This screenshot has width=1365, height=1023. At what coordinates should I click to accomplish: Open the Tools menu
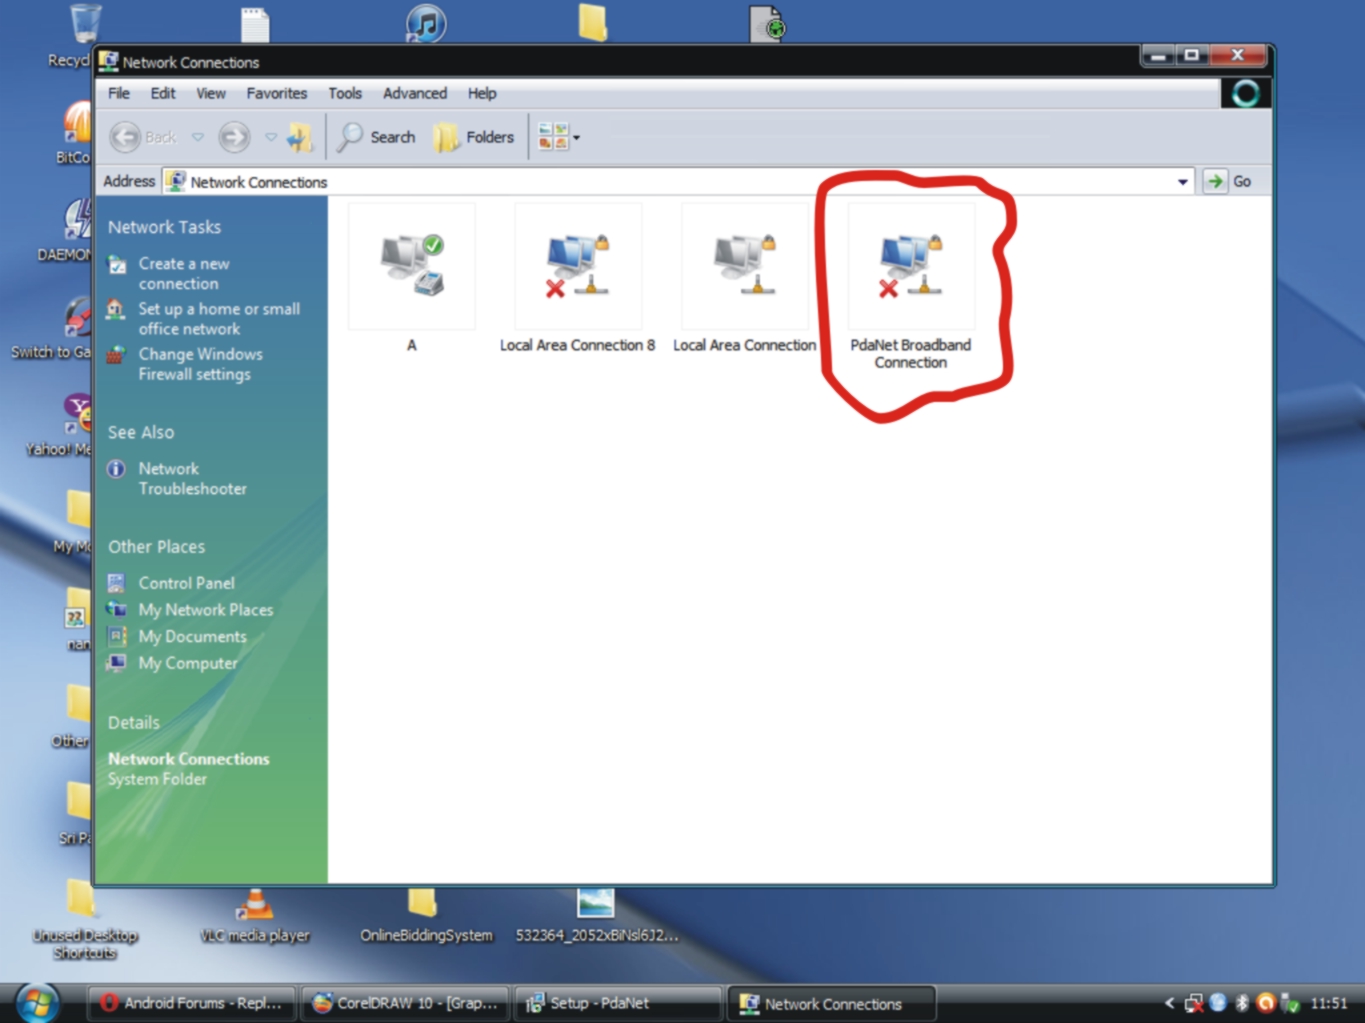tap(344, 93)
